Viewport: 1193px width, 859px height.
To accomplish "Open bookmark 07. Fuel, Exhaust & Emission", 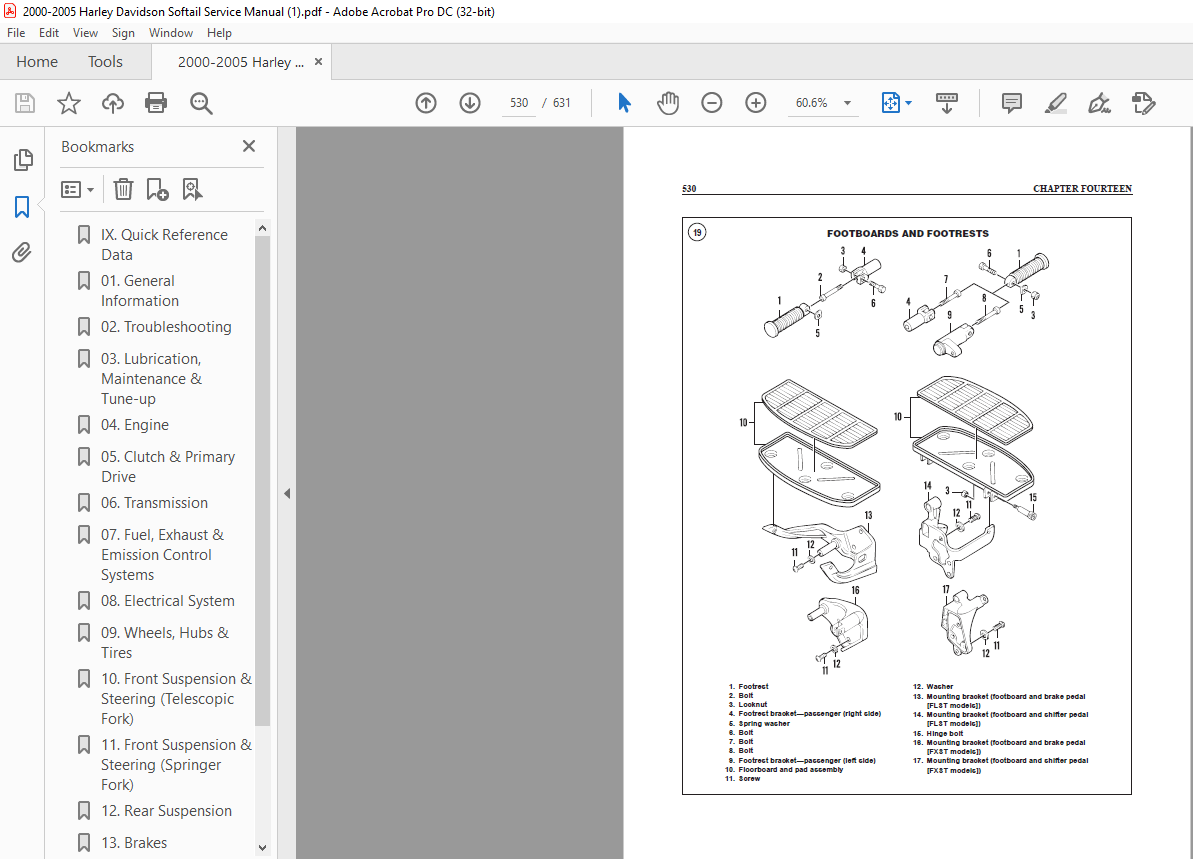I will click(162, 555).
